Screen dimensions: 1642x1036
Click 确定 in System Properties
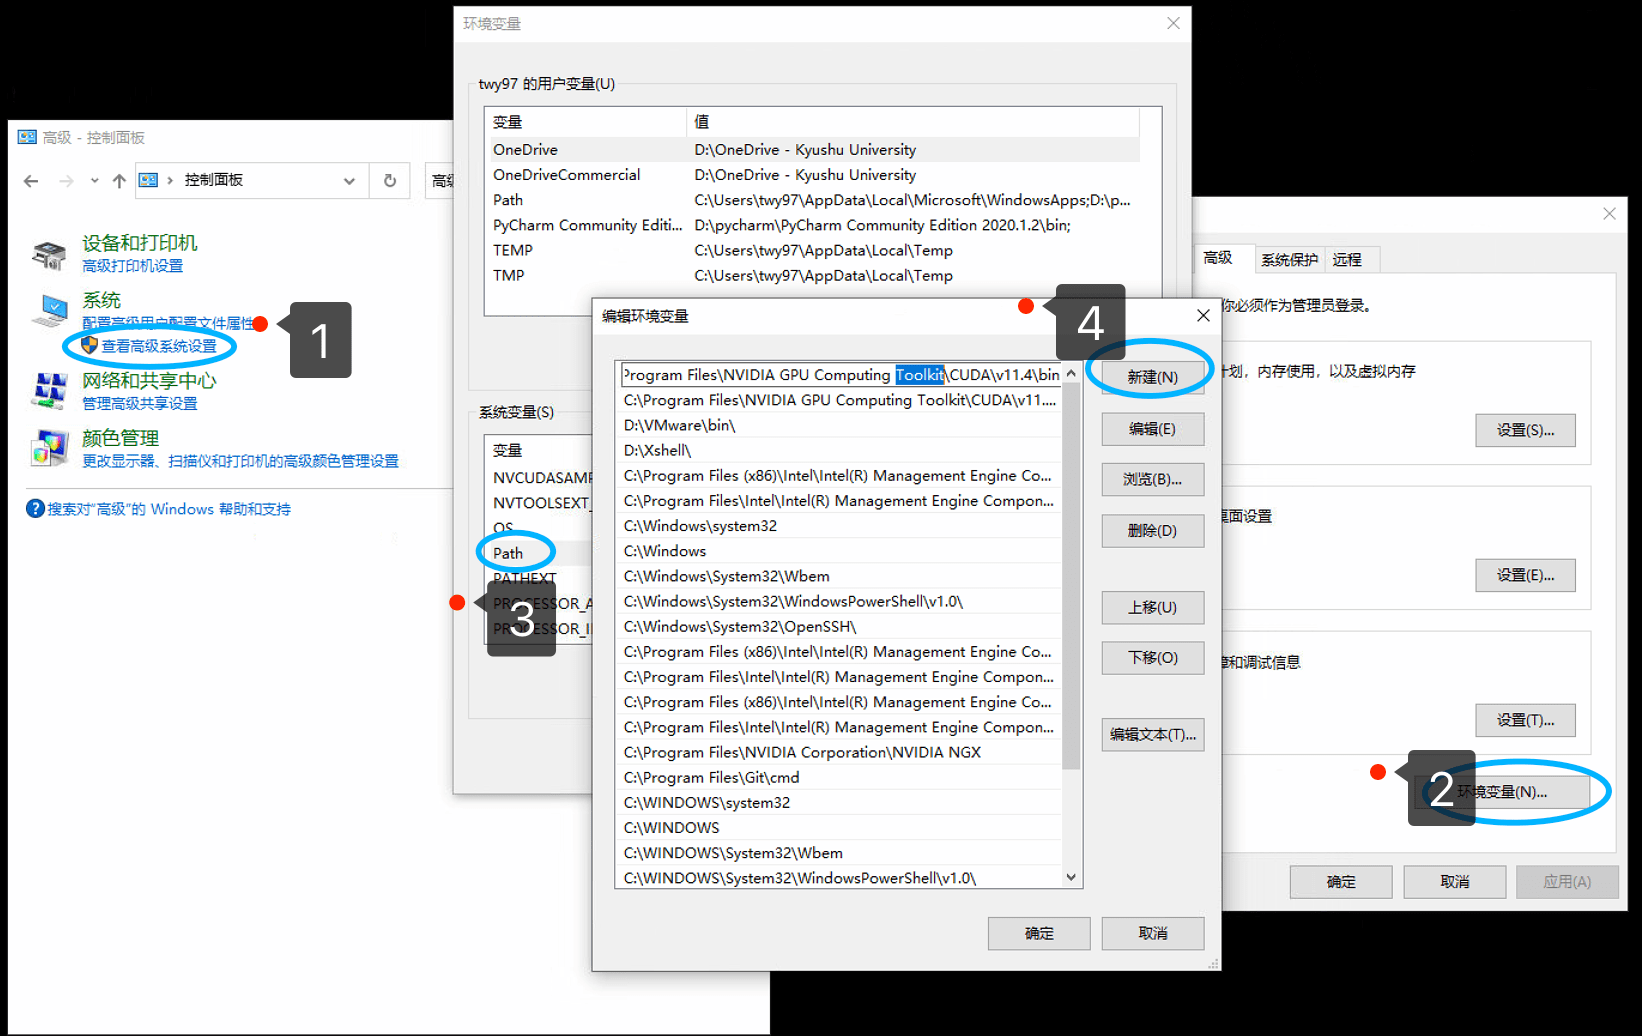tap(1341, 882)
